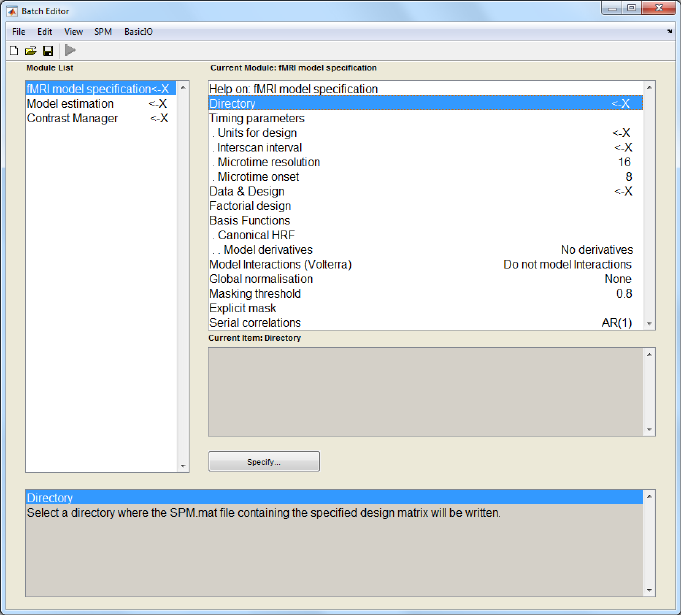The height and width of the screenshot is (615, 681).
Task: Select the Units for design row
Action: point(426,133)
